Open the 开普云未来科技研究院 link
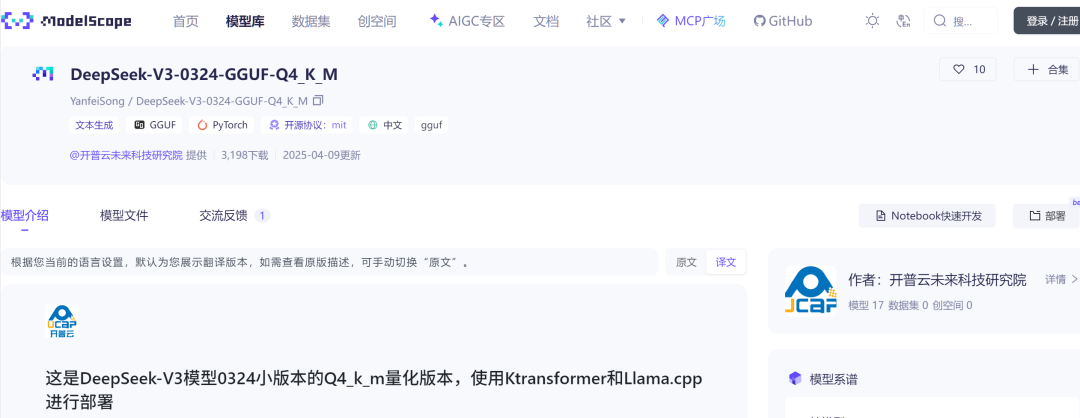The height and width of the screenshot is (418, 1080). [126, 155]
